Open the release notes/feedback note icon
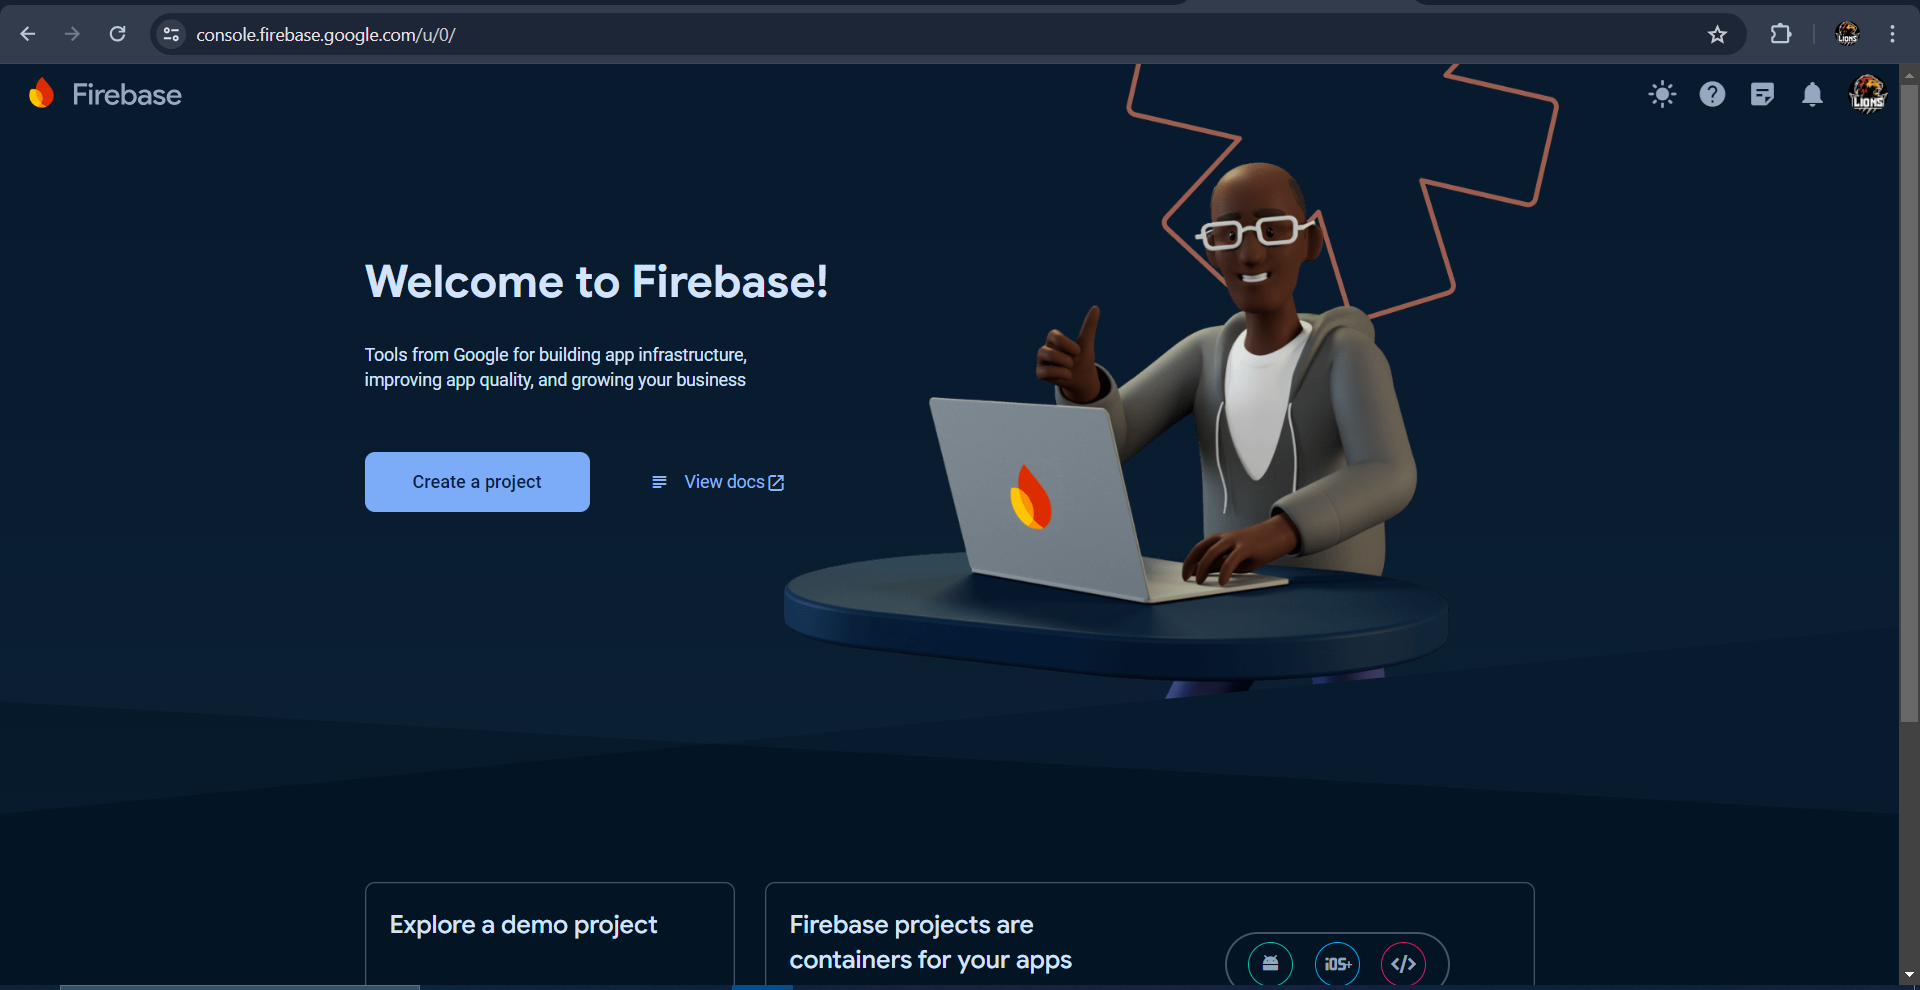The image size is (1920, 990). click(1762, 95)
